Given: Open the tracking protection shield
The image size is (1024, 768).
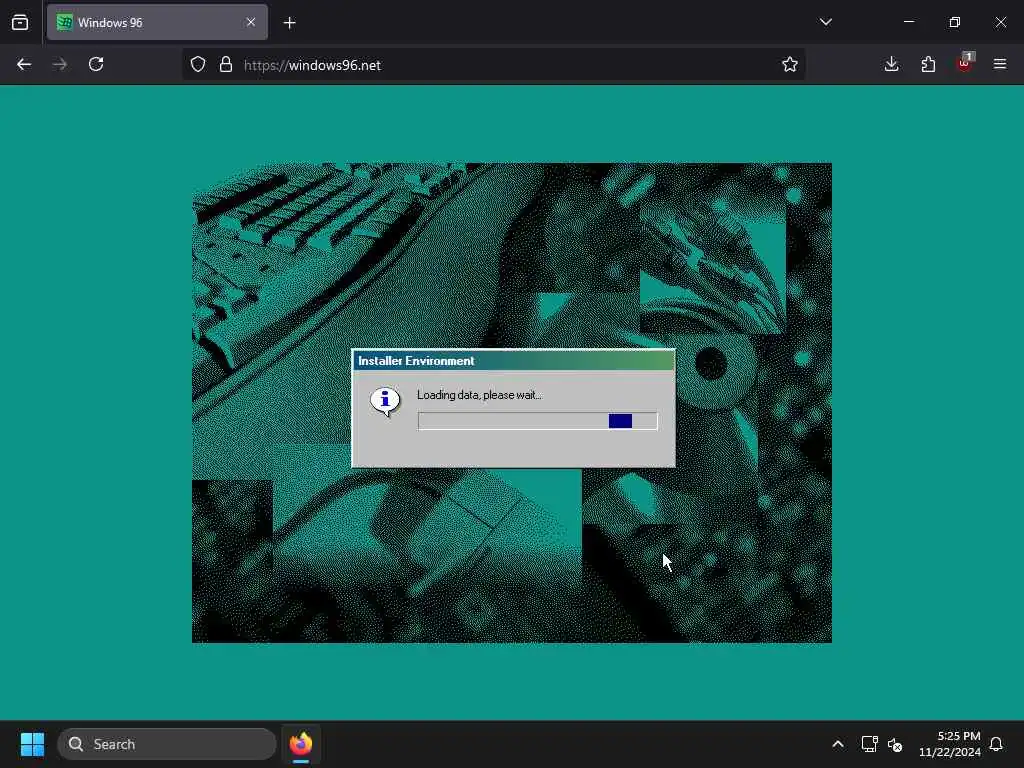Looking at the screenshot, I should pos(198,64).
